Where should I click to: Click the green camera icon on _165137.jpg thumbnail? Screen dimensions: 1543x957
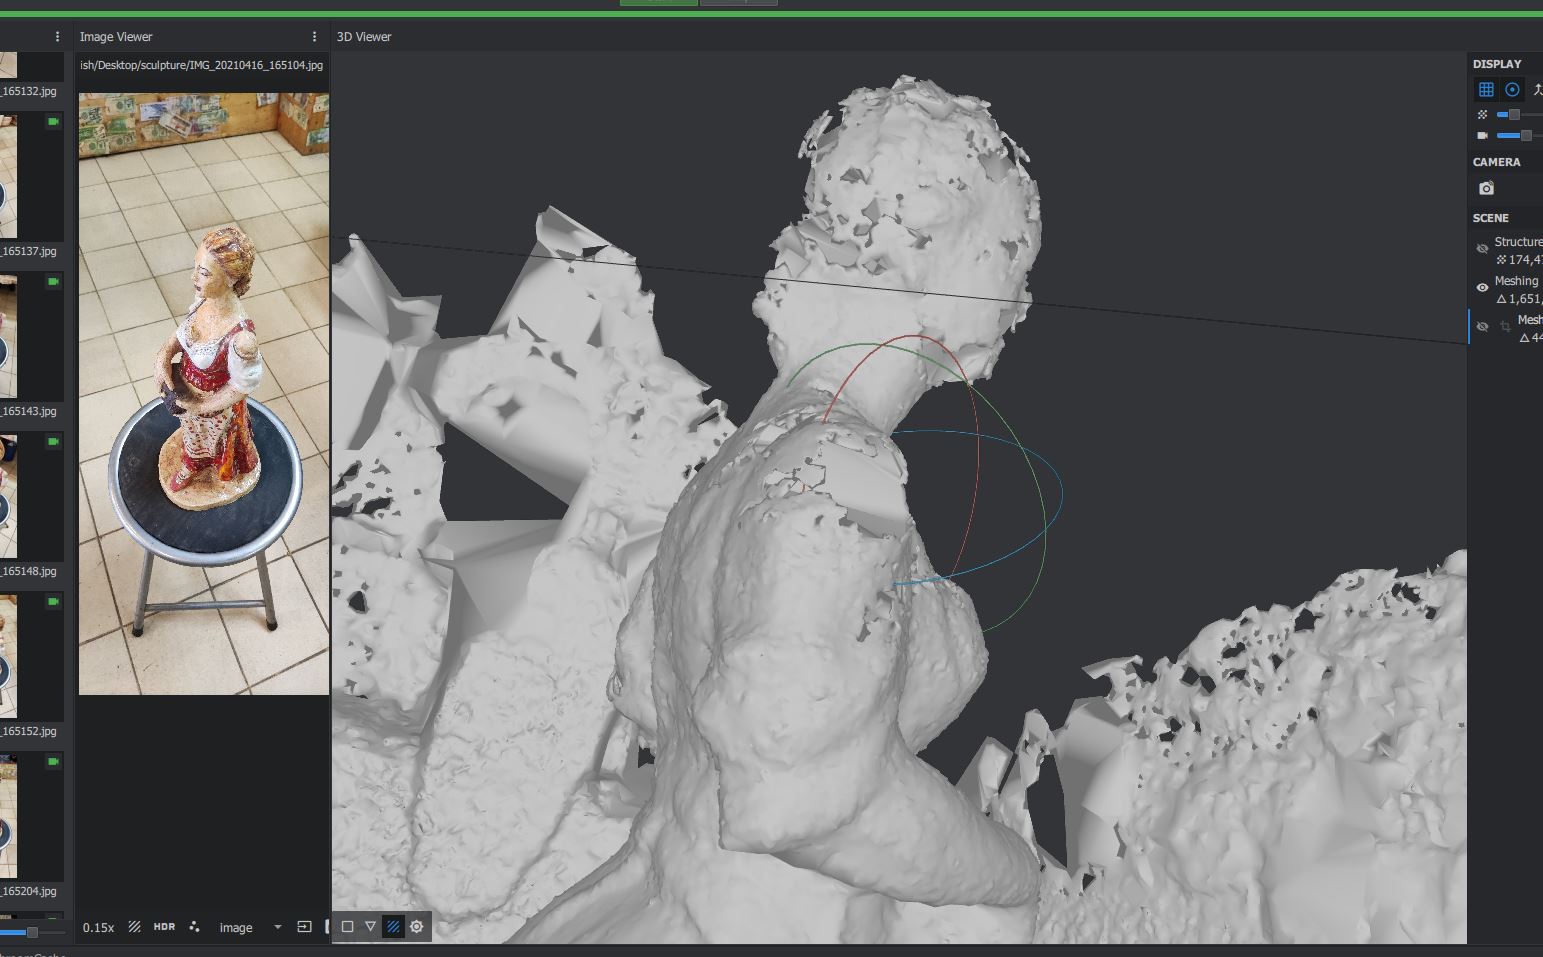click(x=53, y=122)
